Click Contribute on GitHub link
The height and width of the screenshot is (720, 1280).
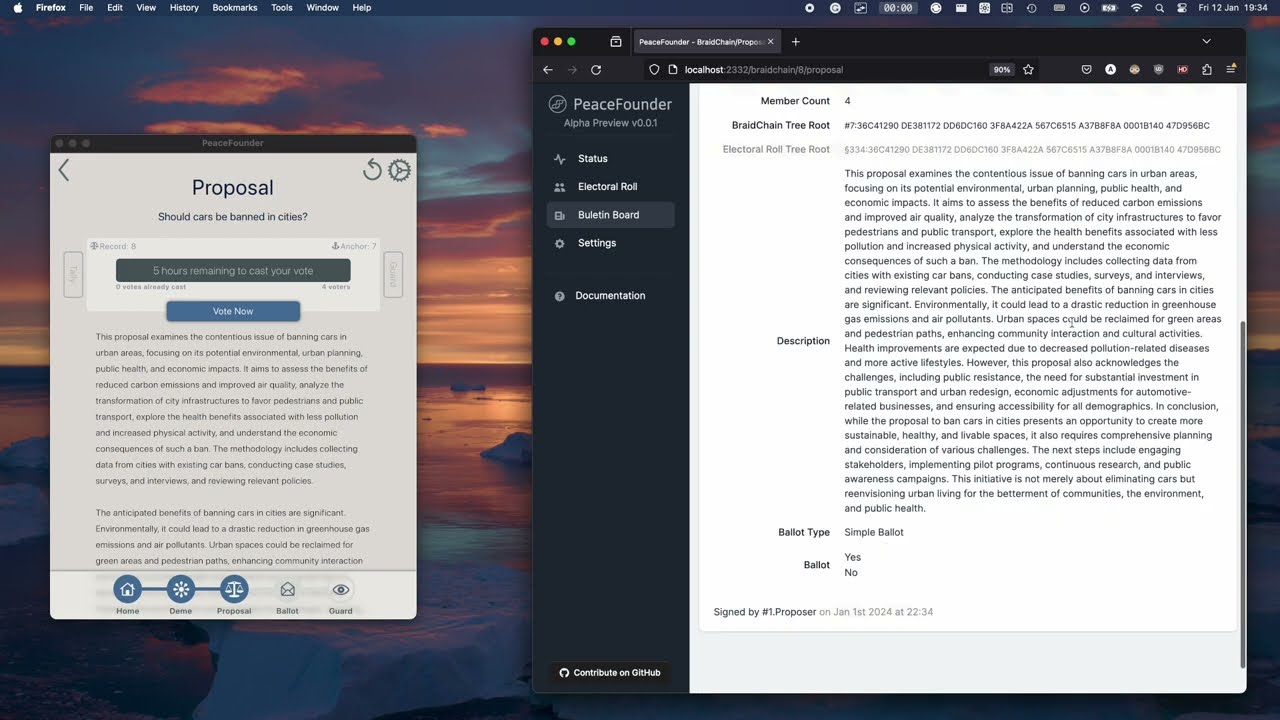(610, 673)
